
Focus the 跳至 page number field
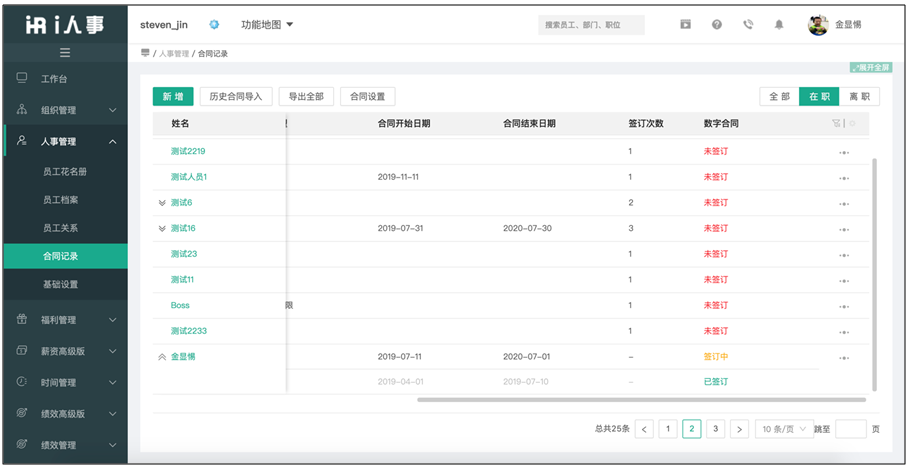click(x=851, y=429)
